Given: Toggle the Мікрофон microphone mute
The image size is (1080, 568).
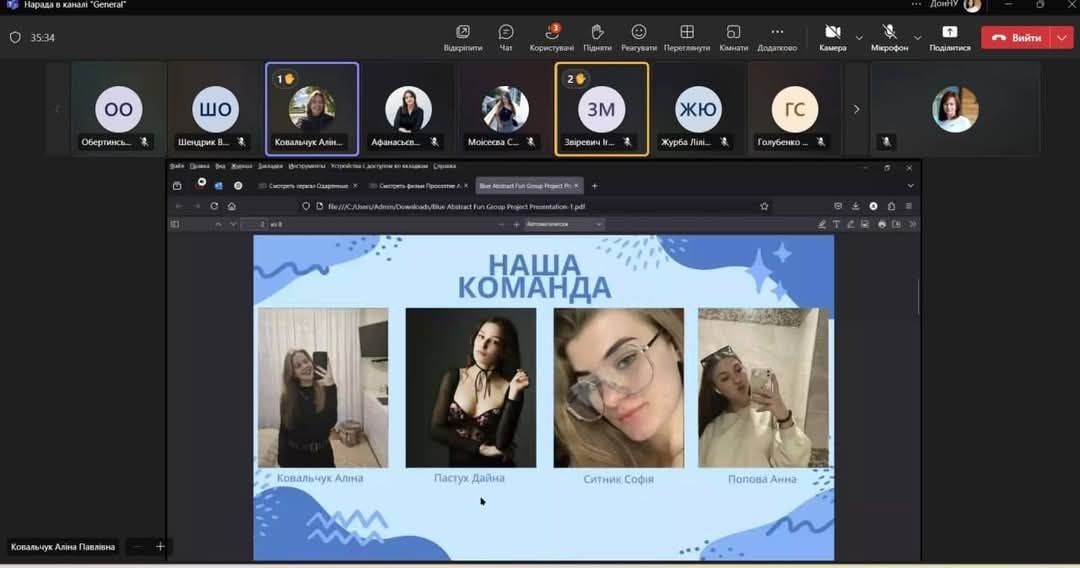Looking at the screenshot, I should pyautogui.click(x=889, y=38).
